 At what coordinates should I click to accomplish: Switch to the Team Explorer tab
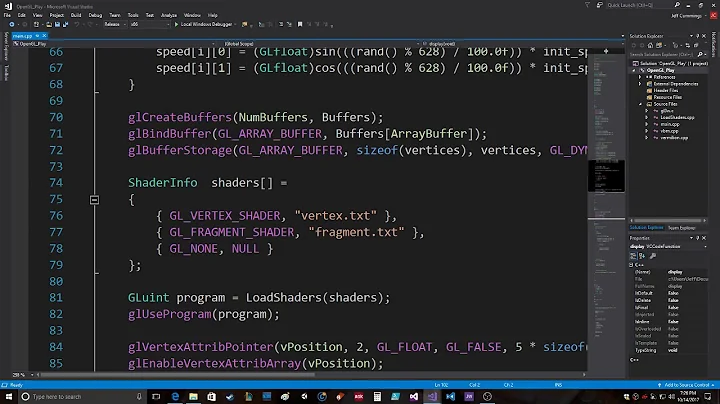681,228
